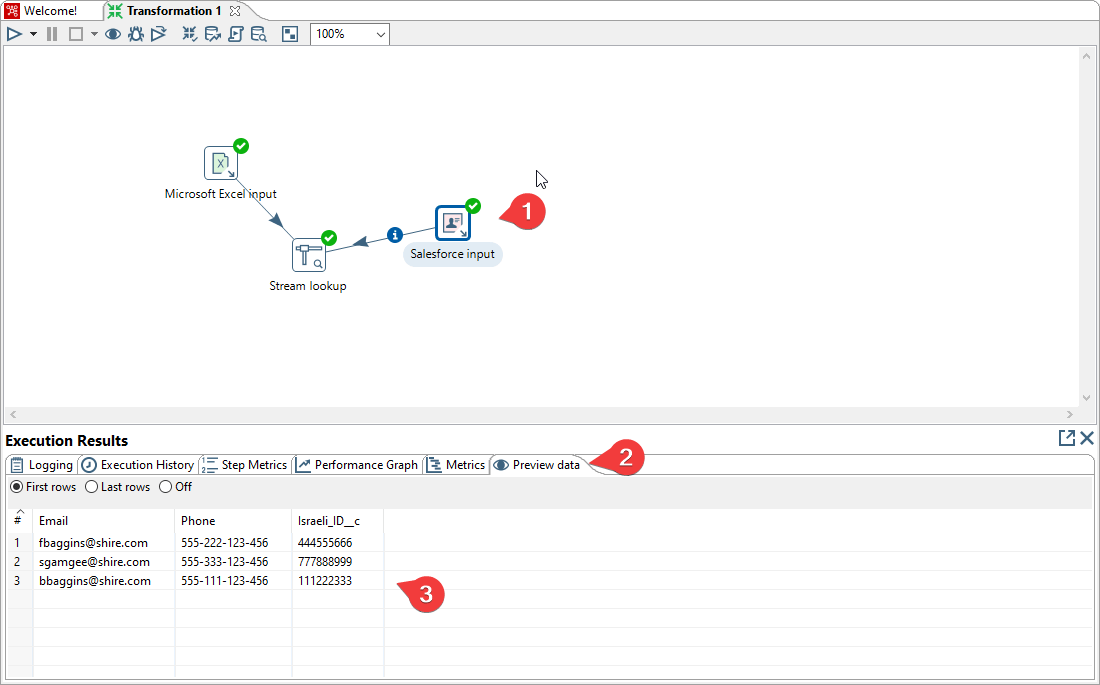
Task: Select the Stream lookup step
Action: [x=308, y=255]
